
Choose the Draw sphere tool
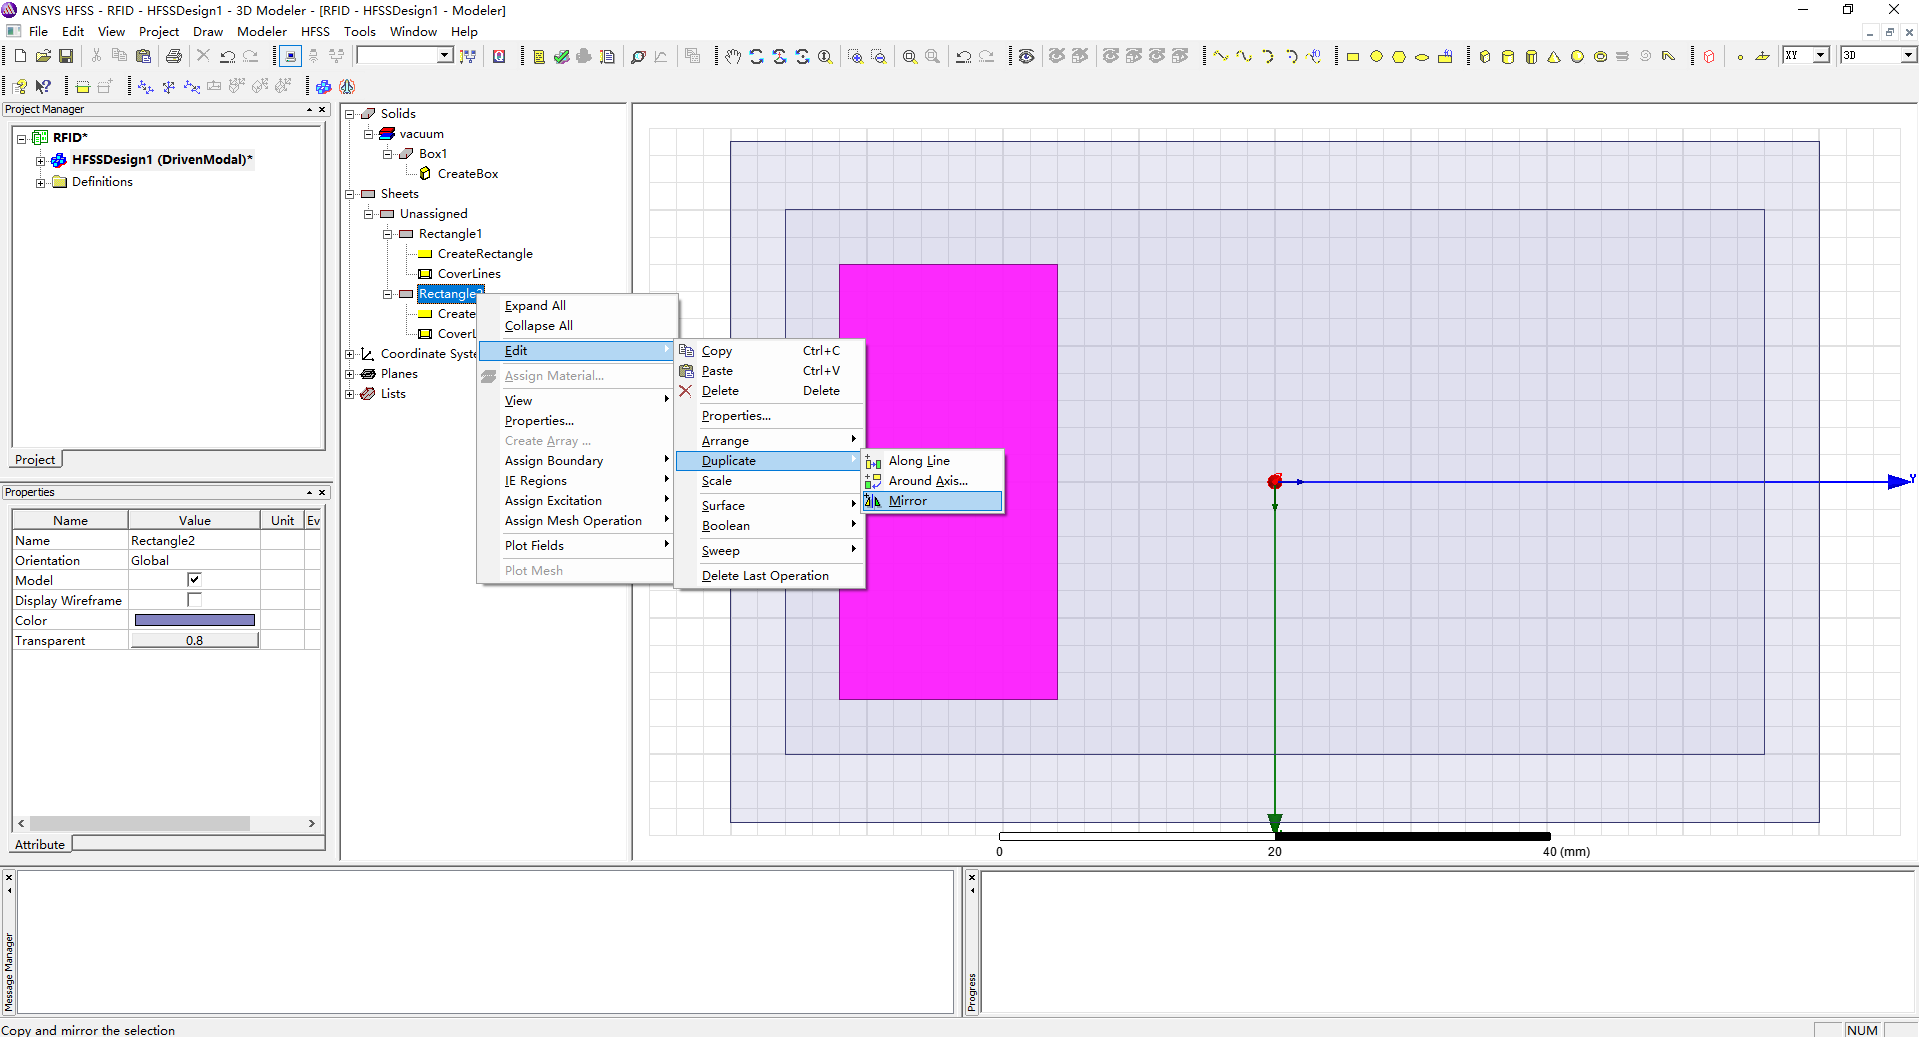1577,57
